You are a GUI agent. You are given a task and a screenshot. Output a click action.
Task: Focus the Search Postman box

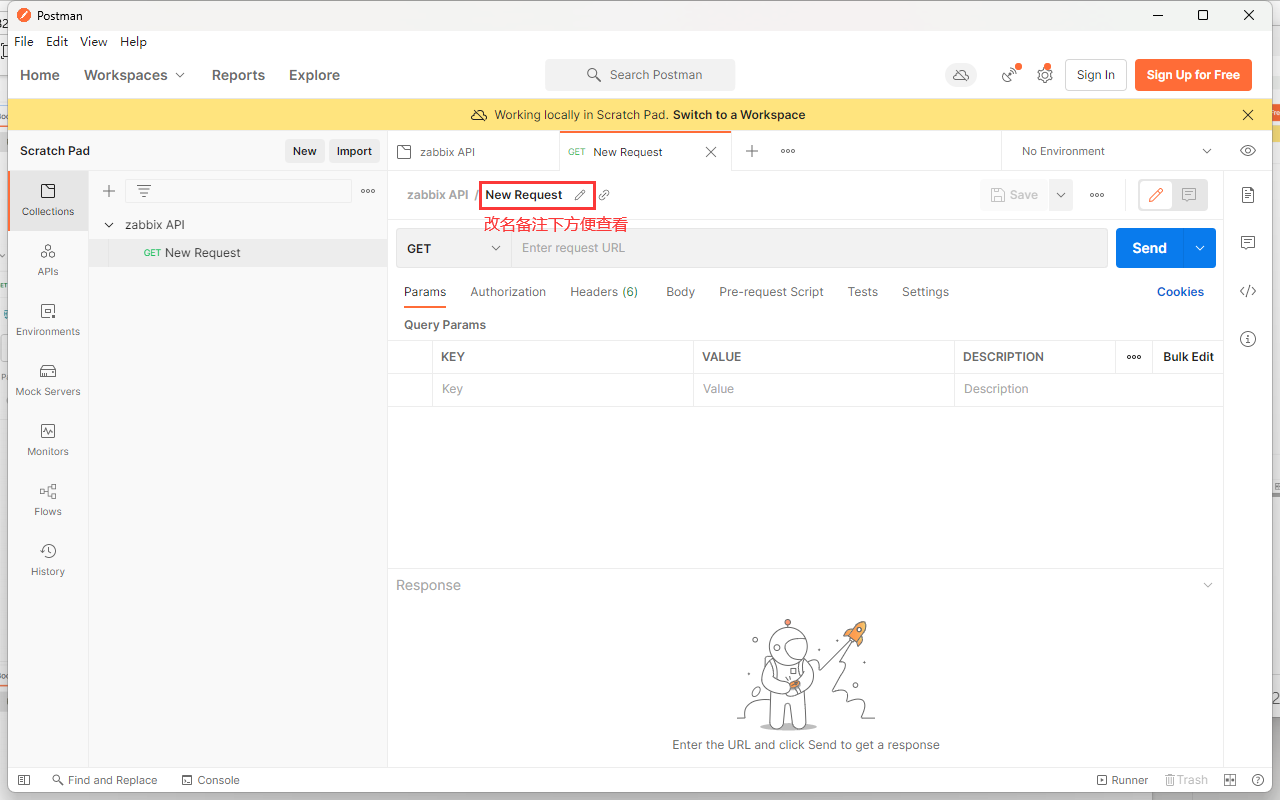640,75
